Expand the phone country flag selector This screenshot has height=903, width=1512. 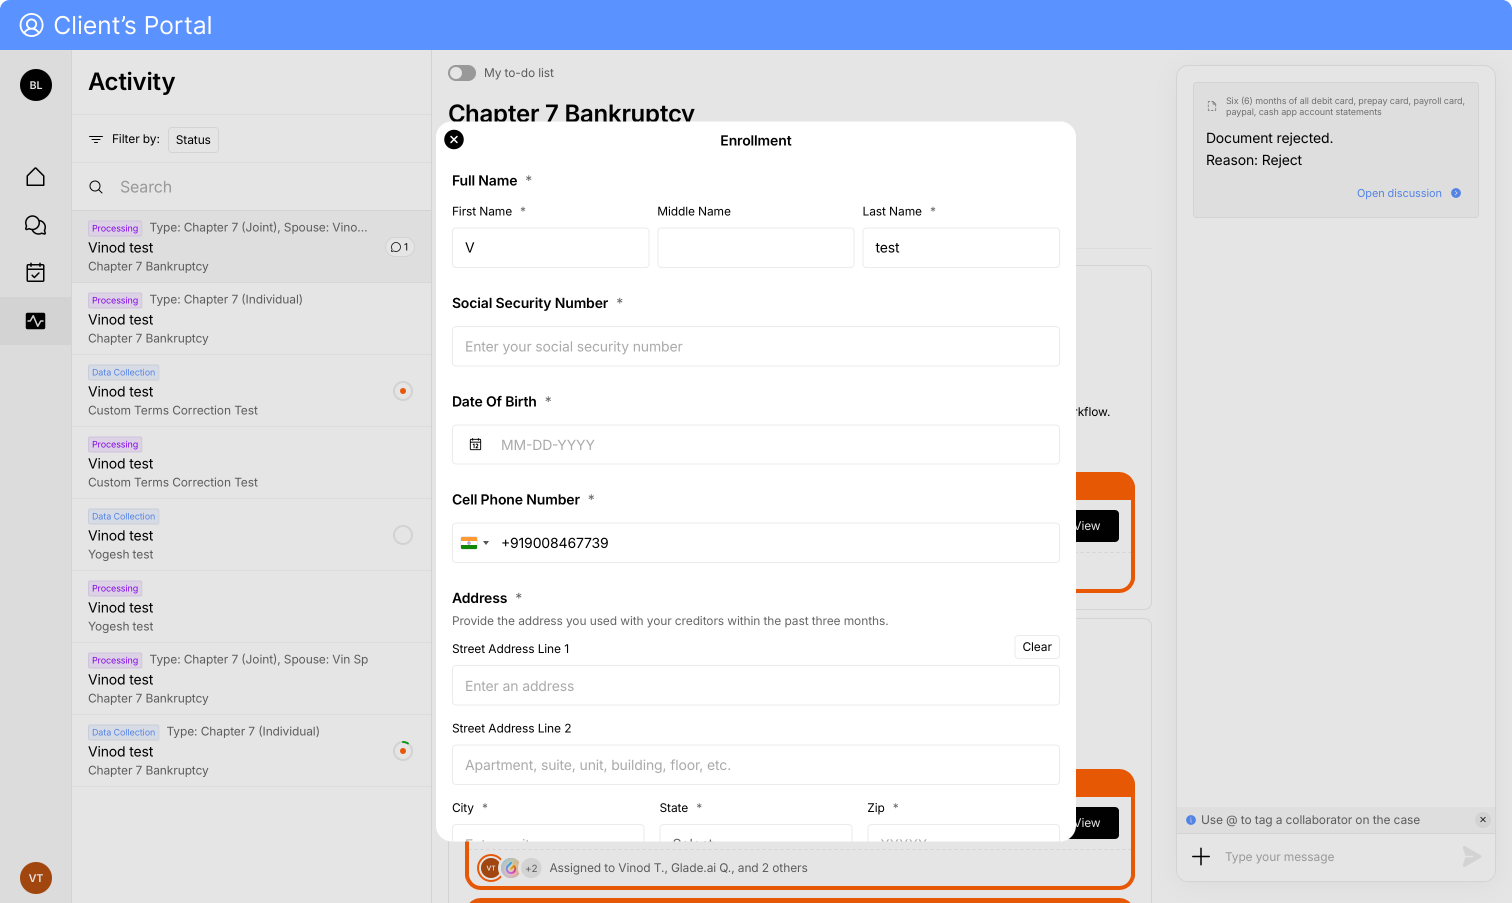click(x=475, y=543)
